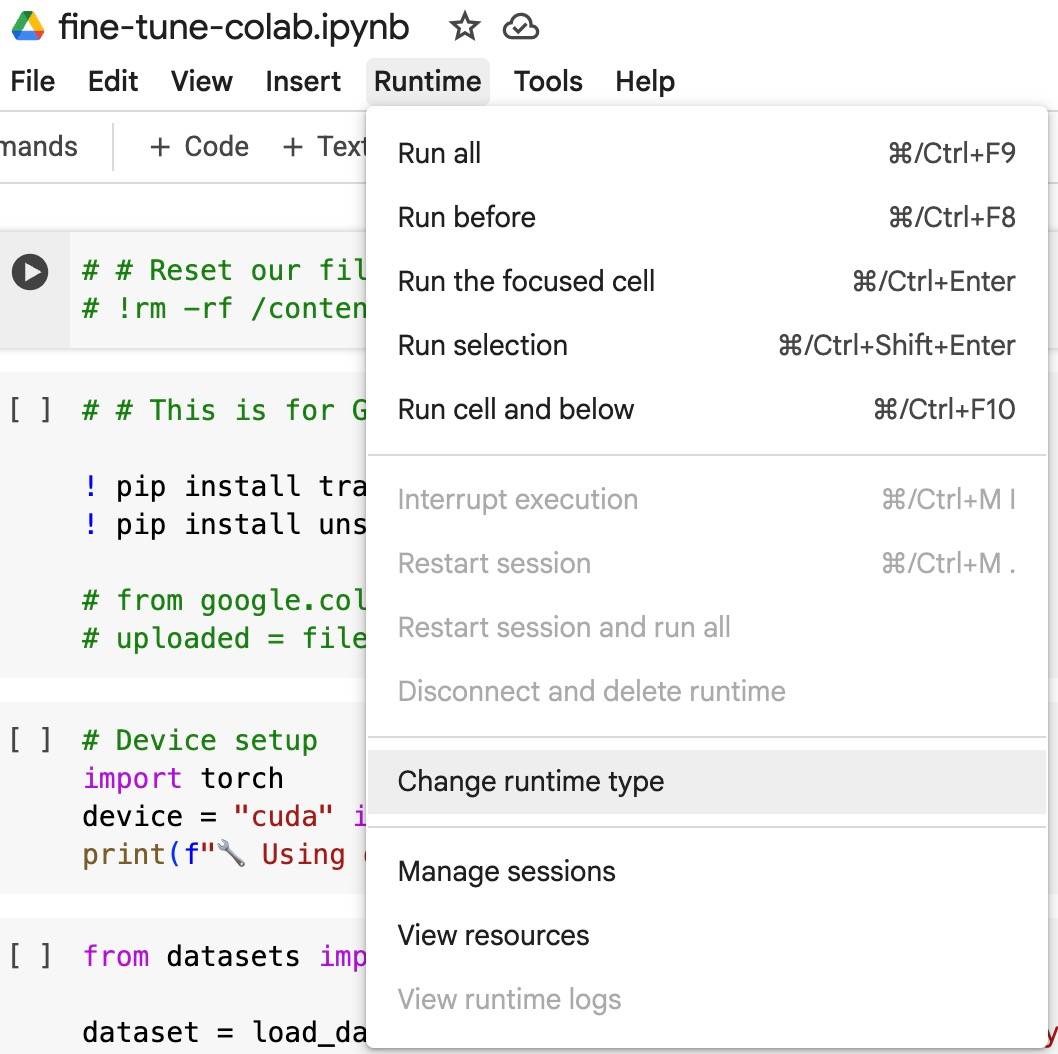This screenshot has height=1054, width=1058.
Task: Click the Google Drive logo icon
Action: 28,26
